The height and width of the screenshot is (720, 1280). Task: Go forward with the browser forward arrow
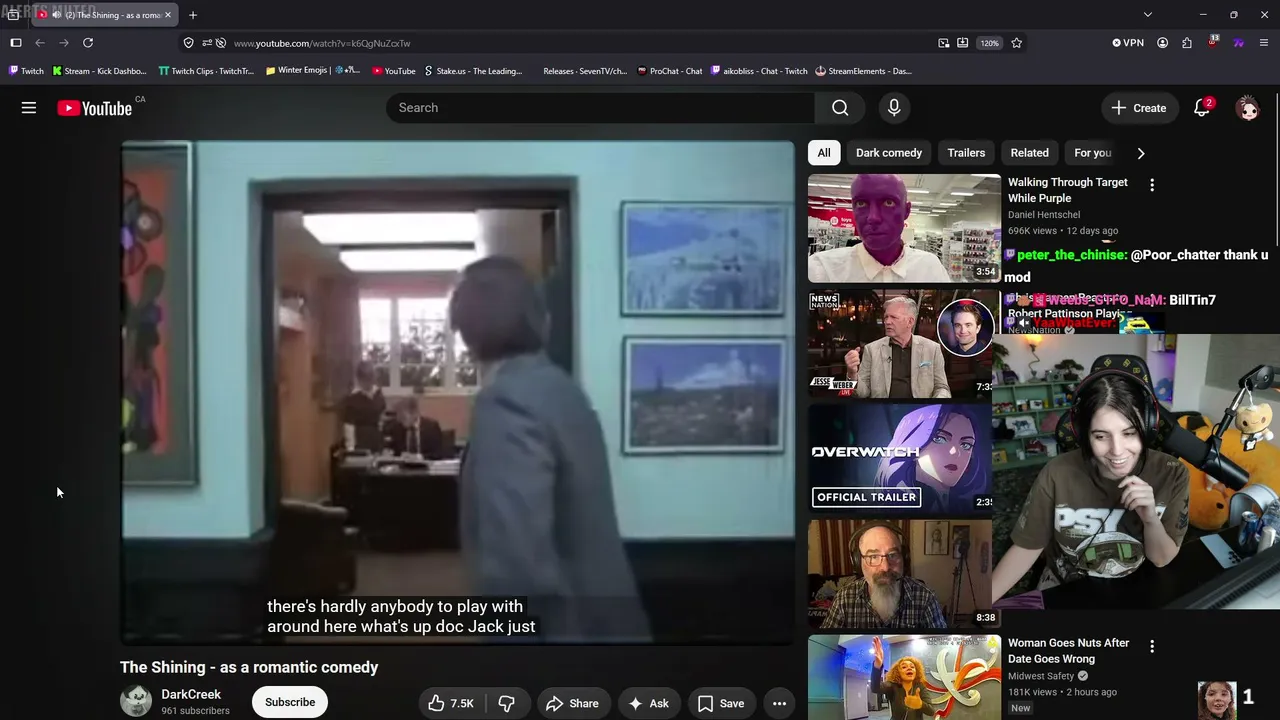64,43
